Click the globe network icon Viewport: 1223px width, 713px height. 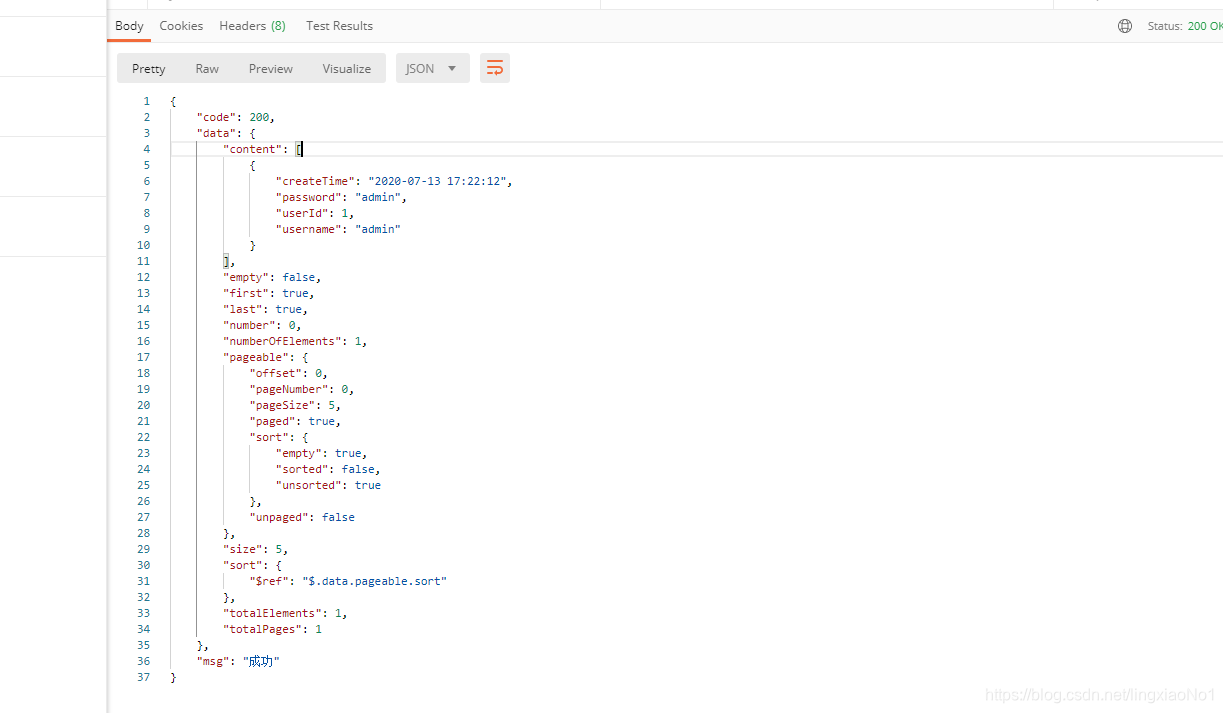tap(1125, 26)
